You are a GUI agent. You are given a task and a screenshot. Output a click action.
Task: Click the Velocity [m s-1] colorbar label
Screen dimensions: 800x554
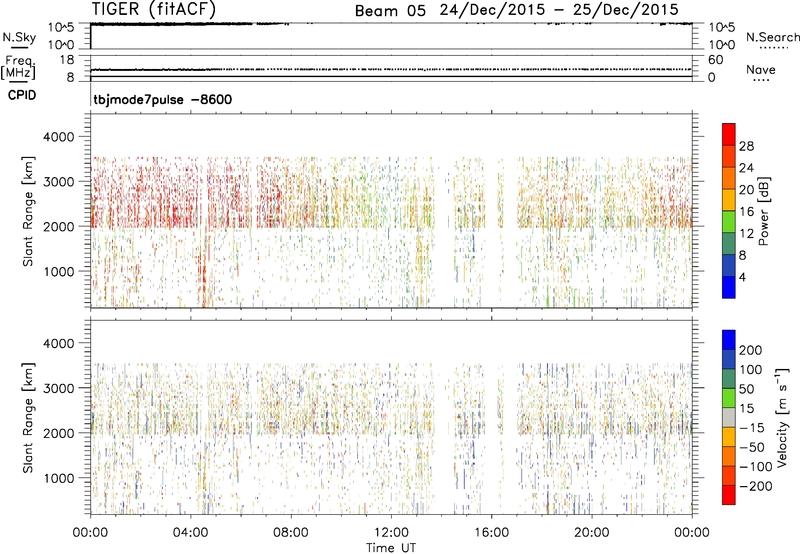[781, 417]
